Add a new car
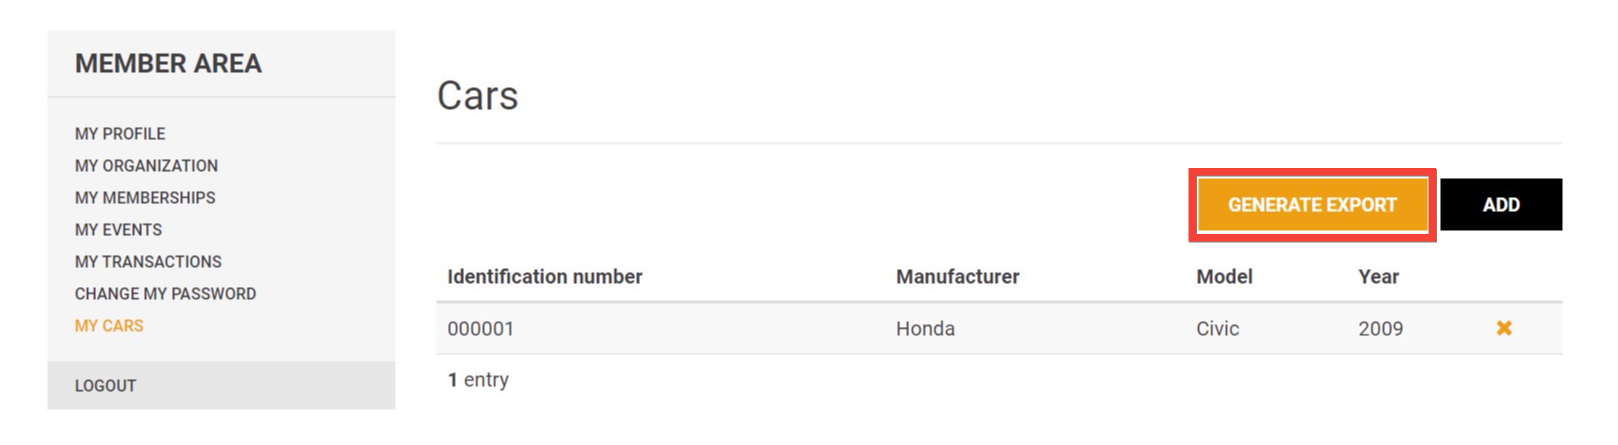Viewport: 1618px width, 445px height. point(1501,205)
